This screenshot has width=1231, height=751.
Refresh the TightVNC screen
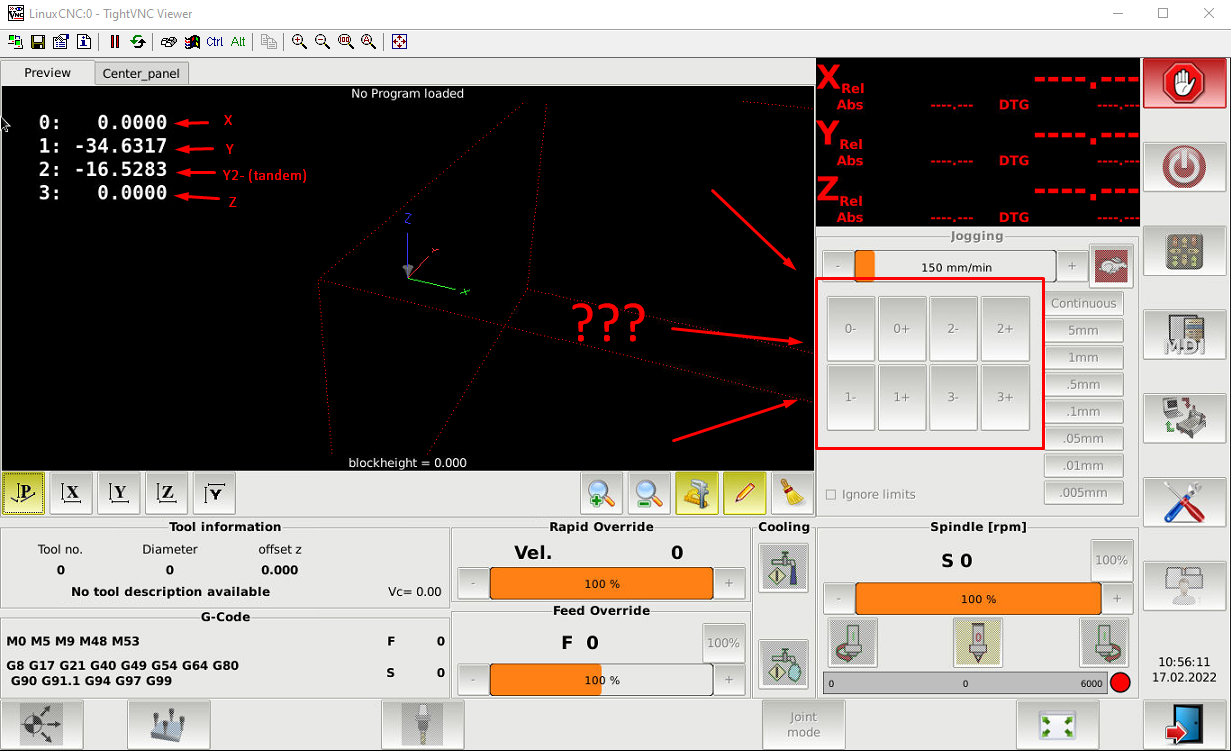pyautogui.click(x=137, y=42)
